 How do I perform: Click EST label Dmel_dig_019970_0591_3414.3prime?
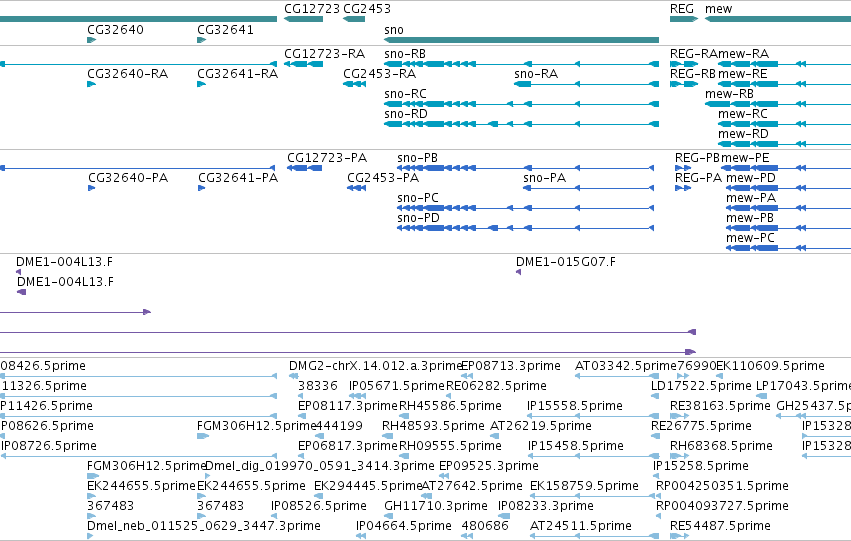tap(320, 466)
